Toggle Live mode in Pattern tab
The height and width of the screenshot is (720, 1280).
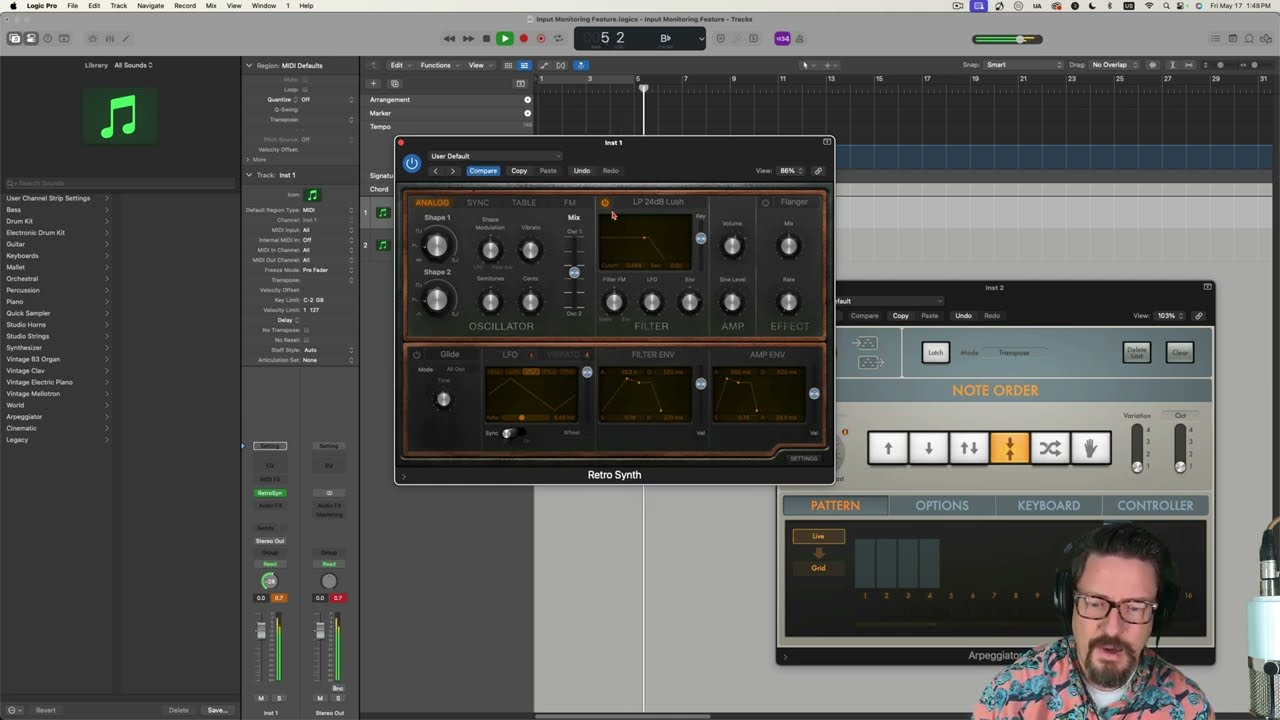point(818,536)
